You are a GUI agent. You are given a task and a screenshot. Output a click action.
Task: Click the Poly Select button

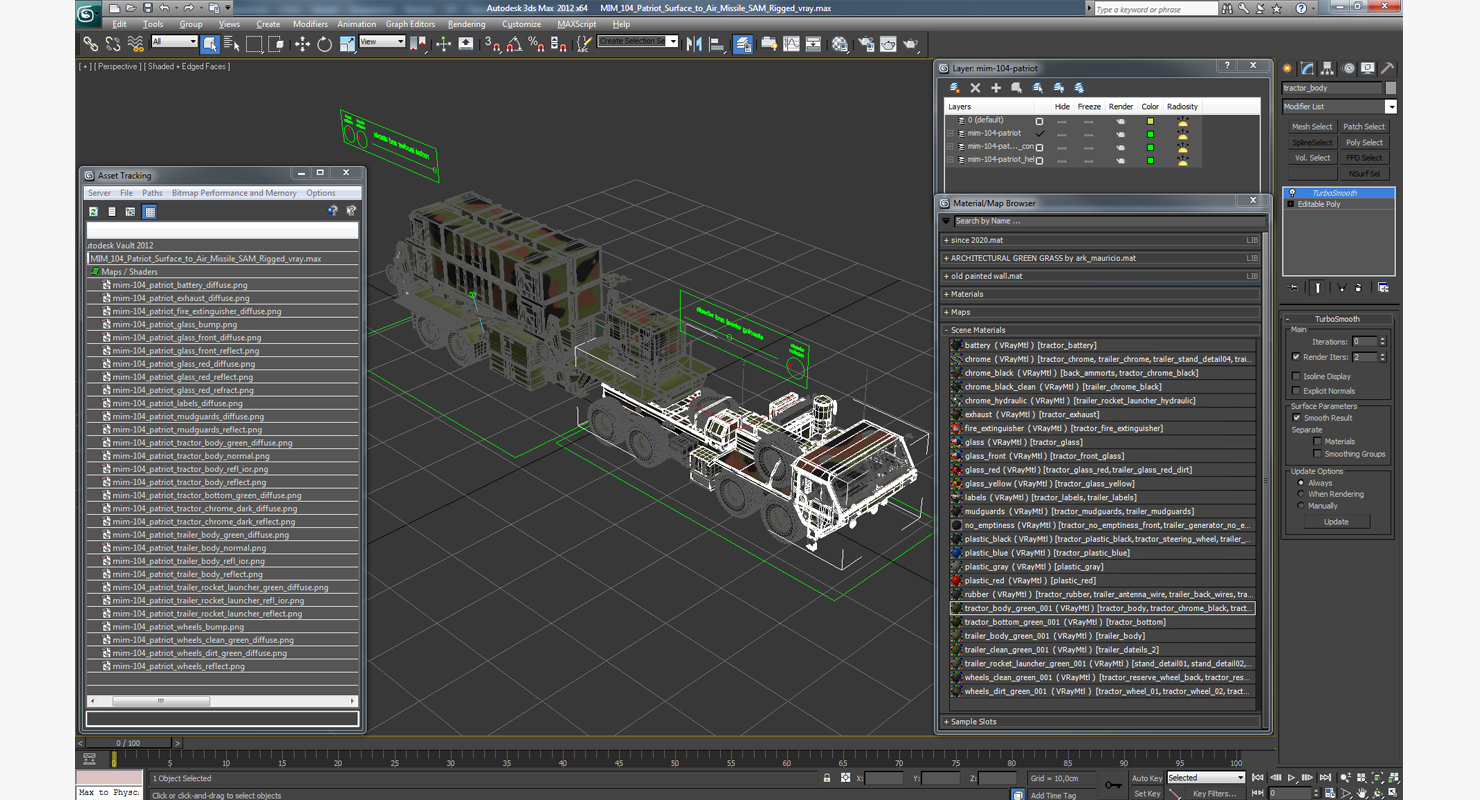pyautogui.click(x=1364, y=143)
